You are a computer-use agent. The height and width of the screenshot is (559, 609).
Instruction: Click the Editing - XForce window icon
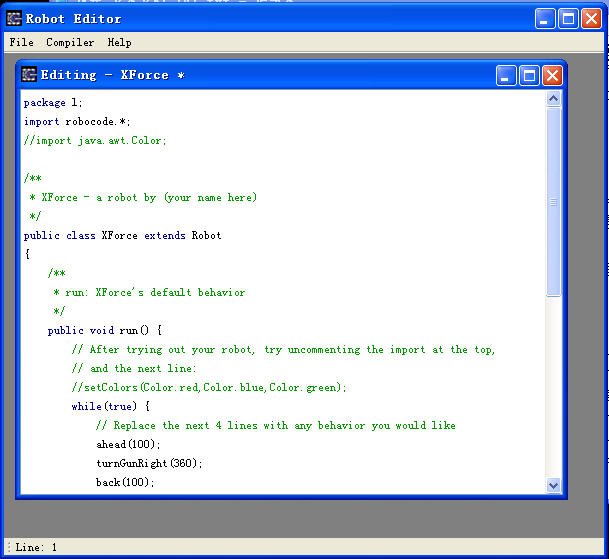point(29,75)
